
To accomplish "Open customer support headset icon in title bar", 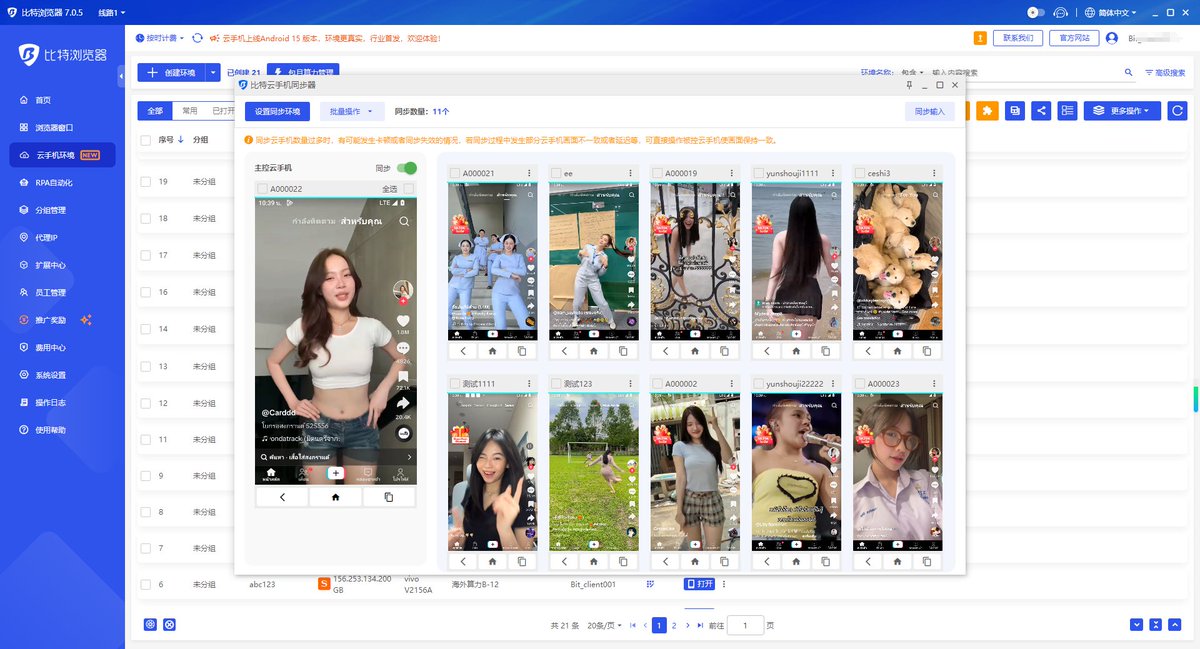I will pos(1063,12).
